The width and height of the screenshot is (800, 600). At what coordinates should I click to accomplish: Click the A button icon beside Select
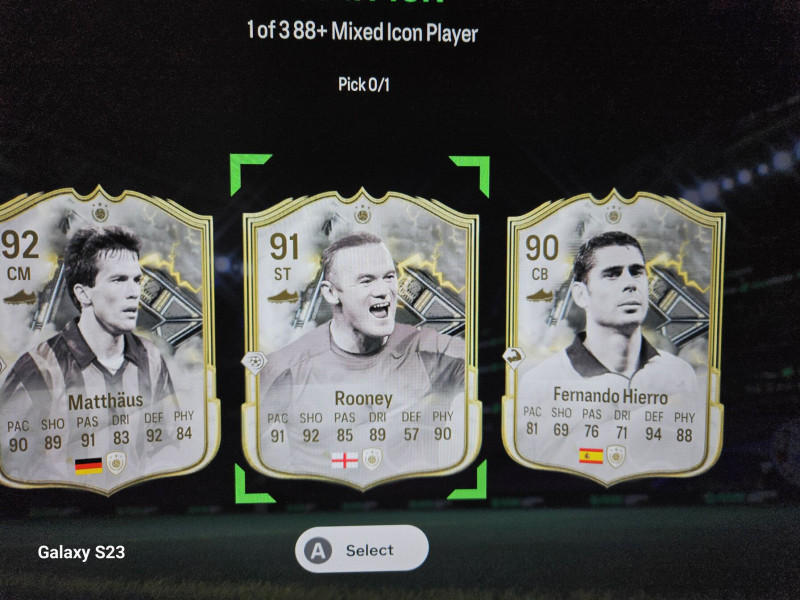pyautogui.click(x=318, y=551)
